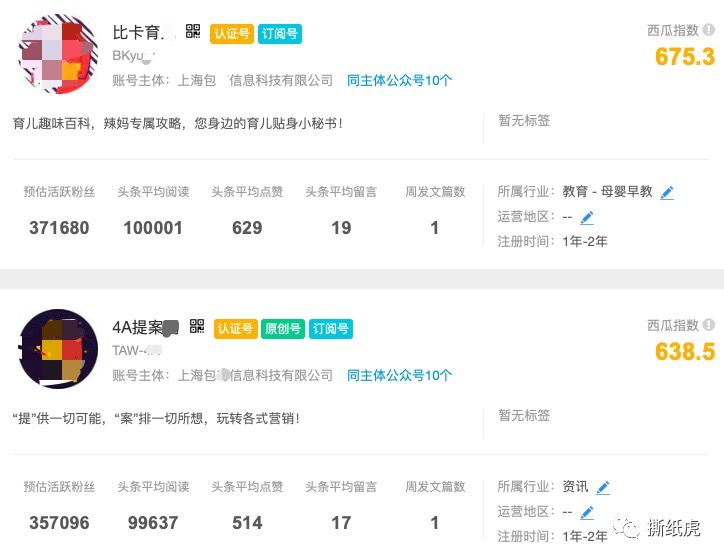Viewport: 724px width, 560px height.
Task: Edit 运营地区 pencil icon in second card
Action: [x=587, y=512]
